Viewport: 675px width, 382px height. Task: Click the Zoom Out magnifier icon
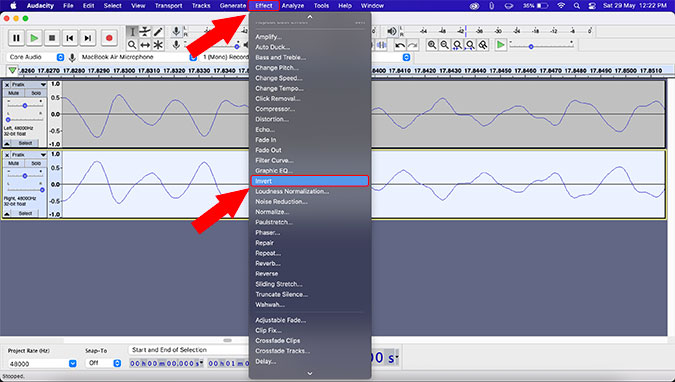[445, 45]
